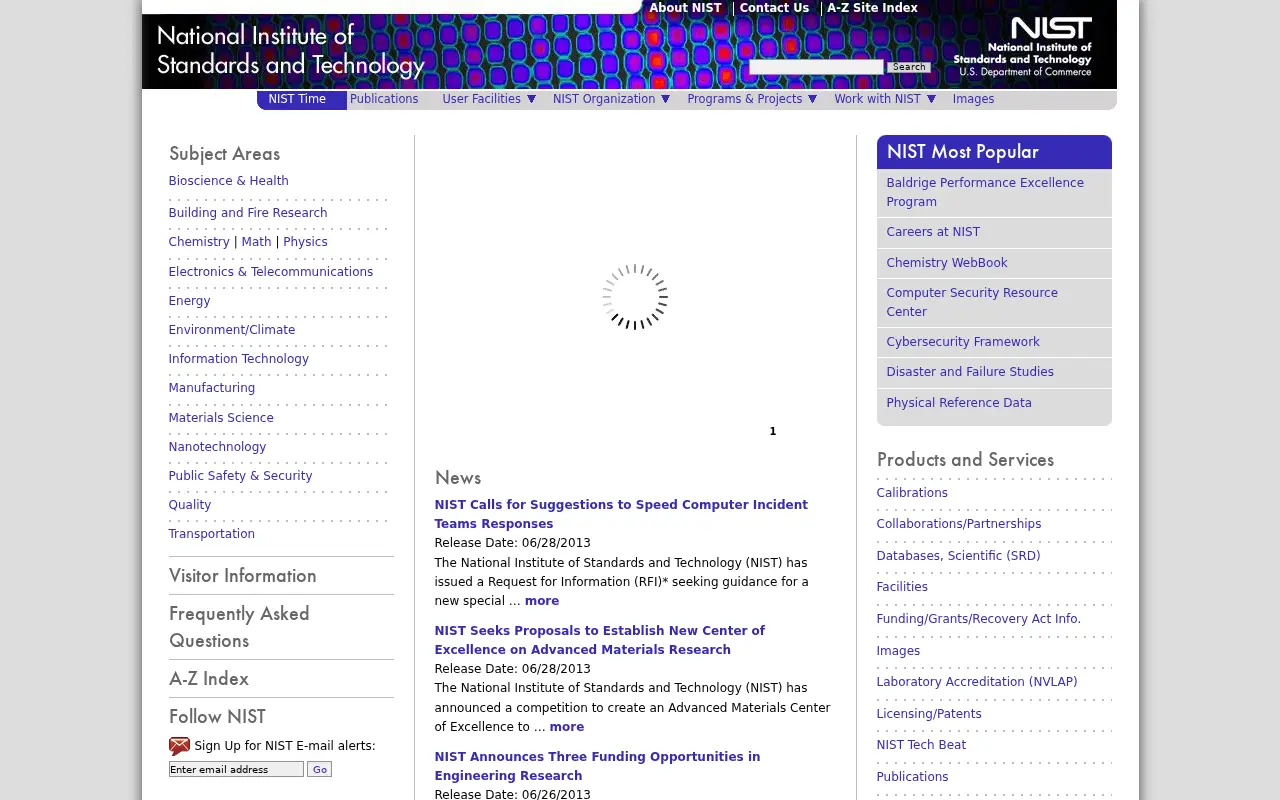Open Cybersecurity Framework link

(x=963, y=342)
